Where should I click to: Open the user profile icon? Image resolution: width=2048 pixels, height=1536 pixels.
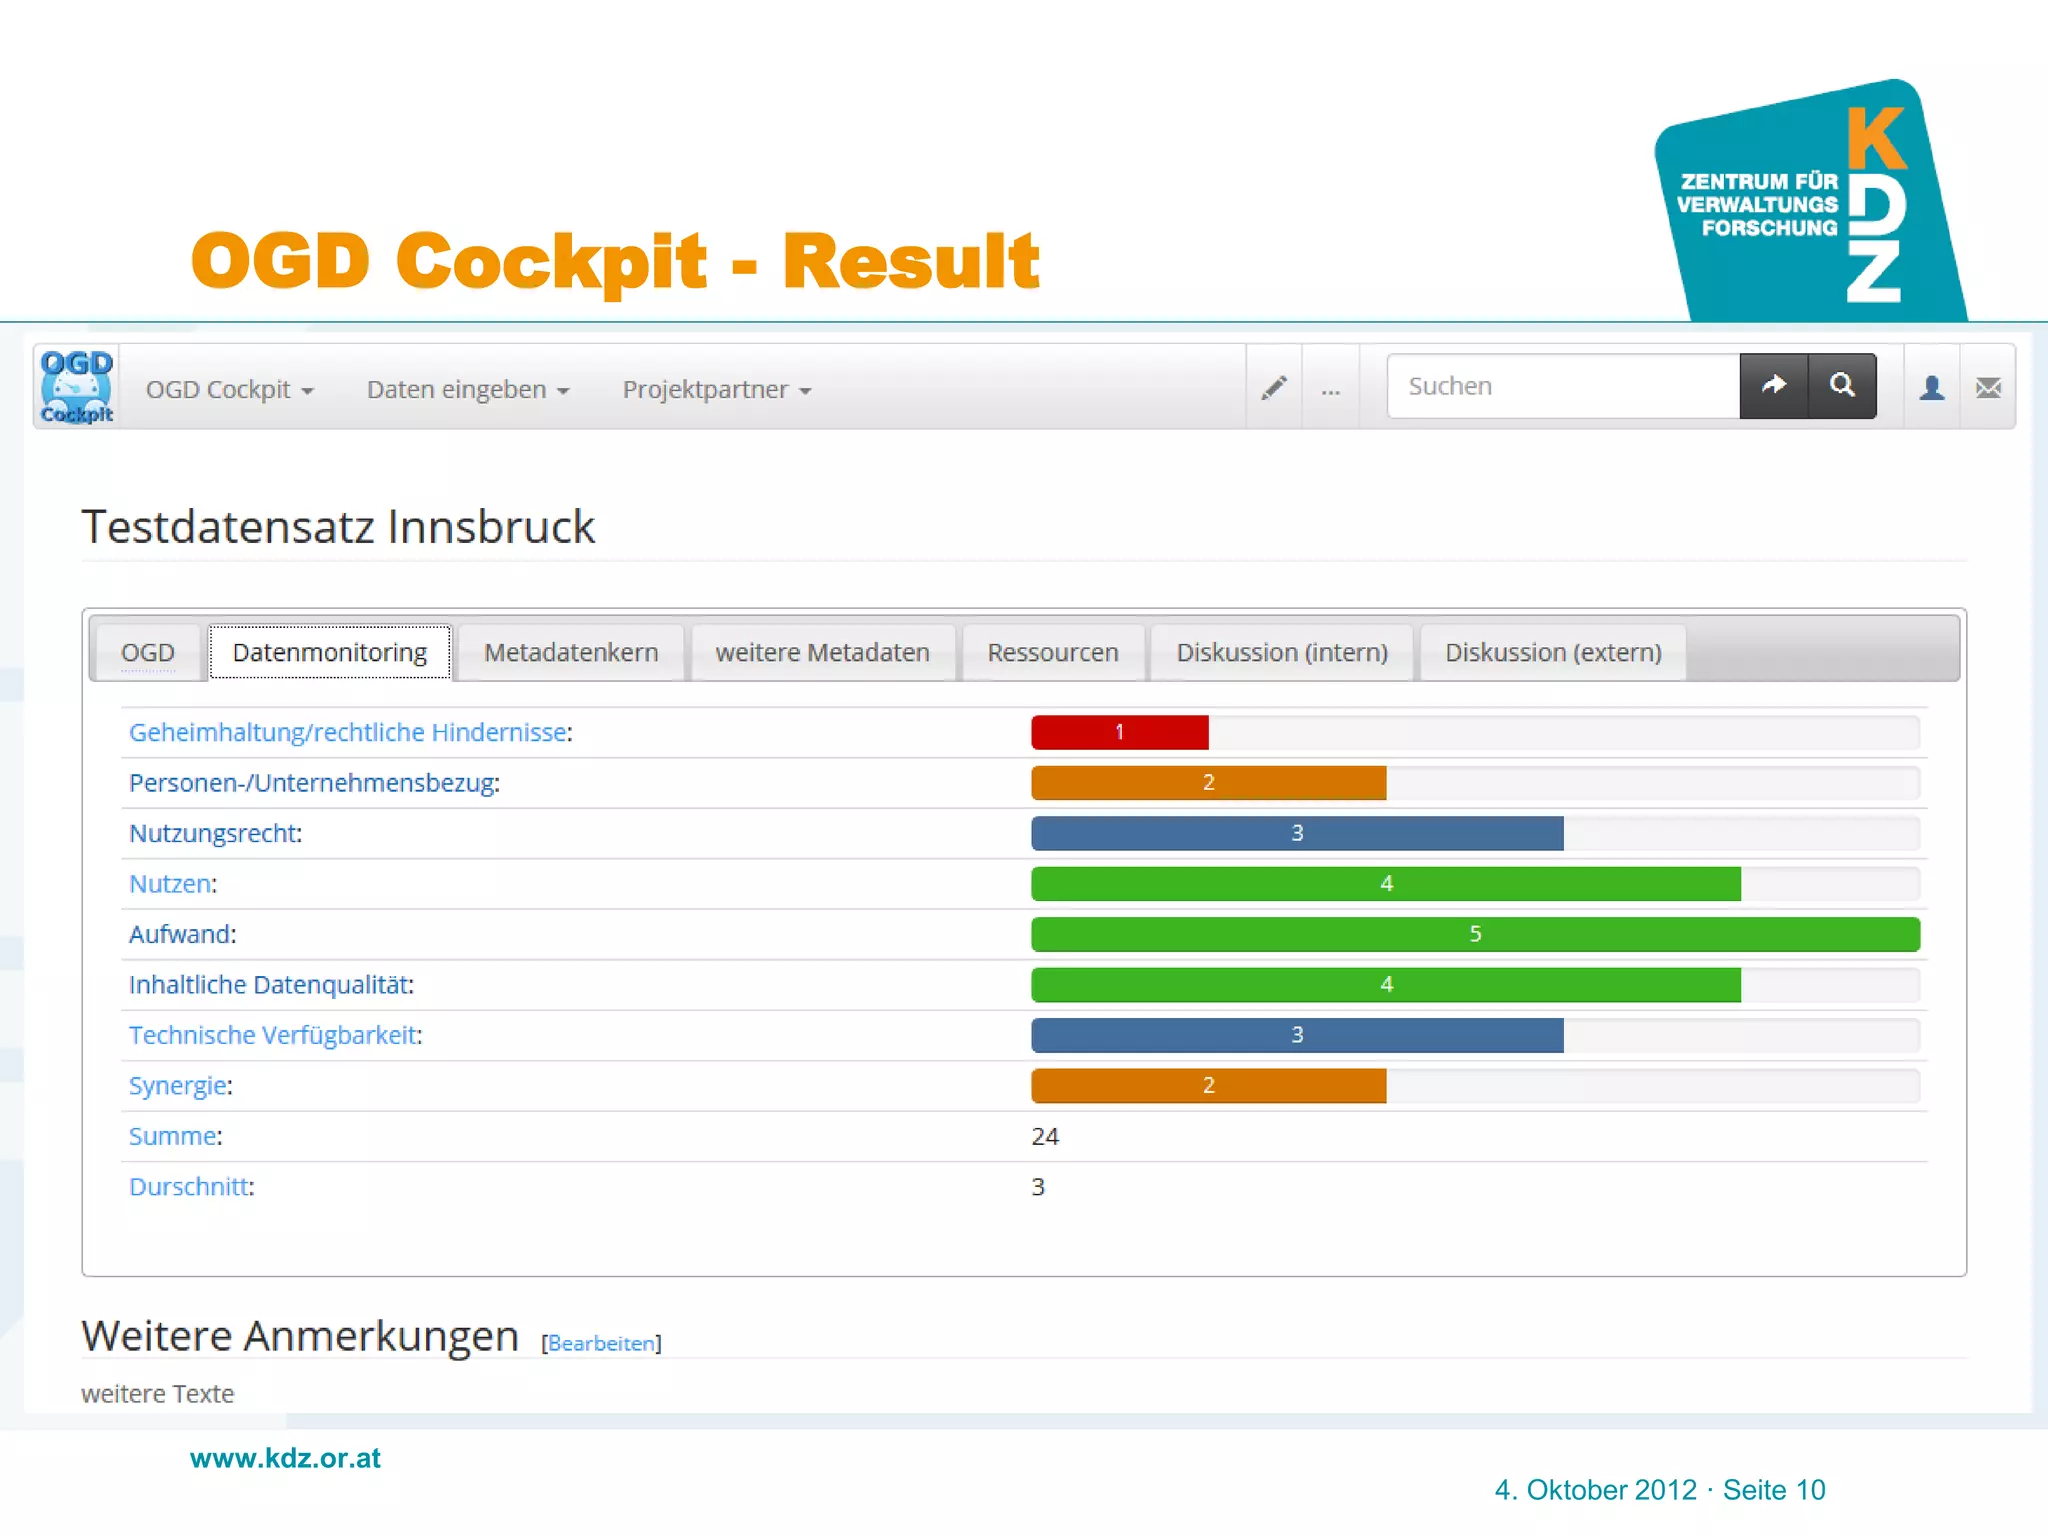pyautogui.click(x=1932, y=387)
